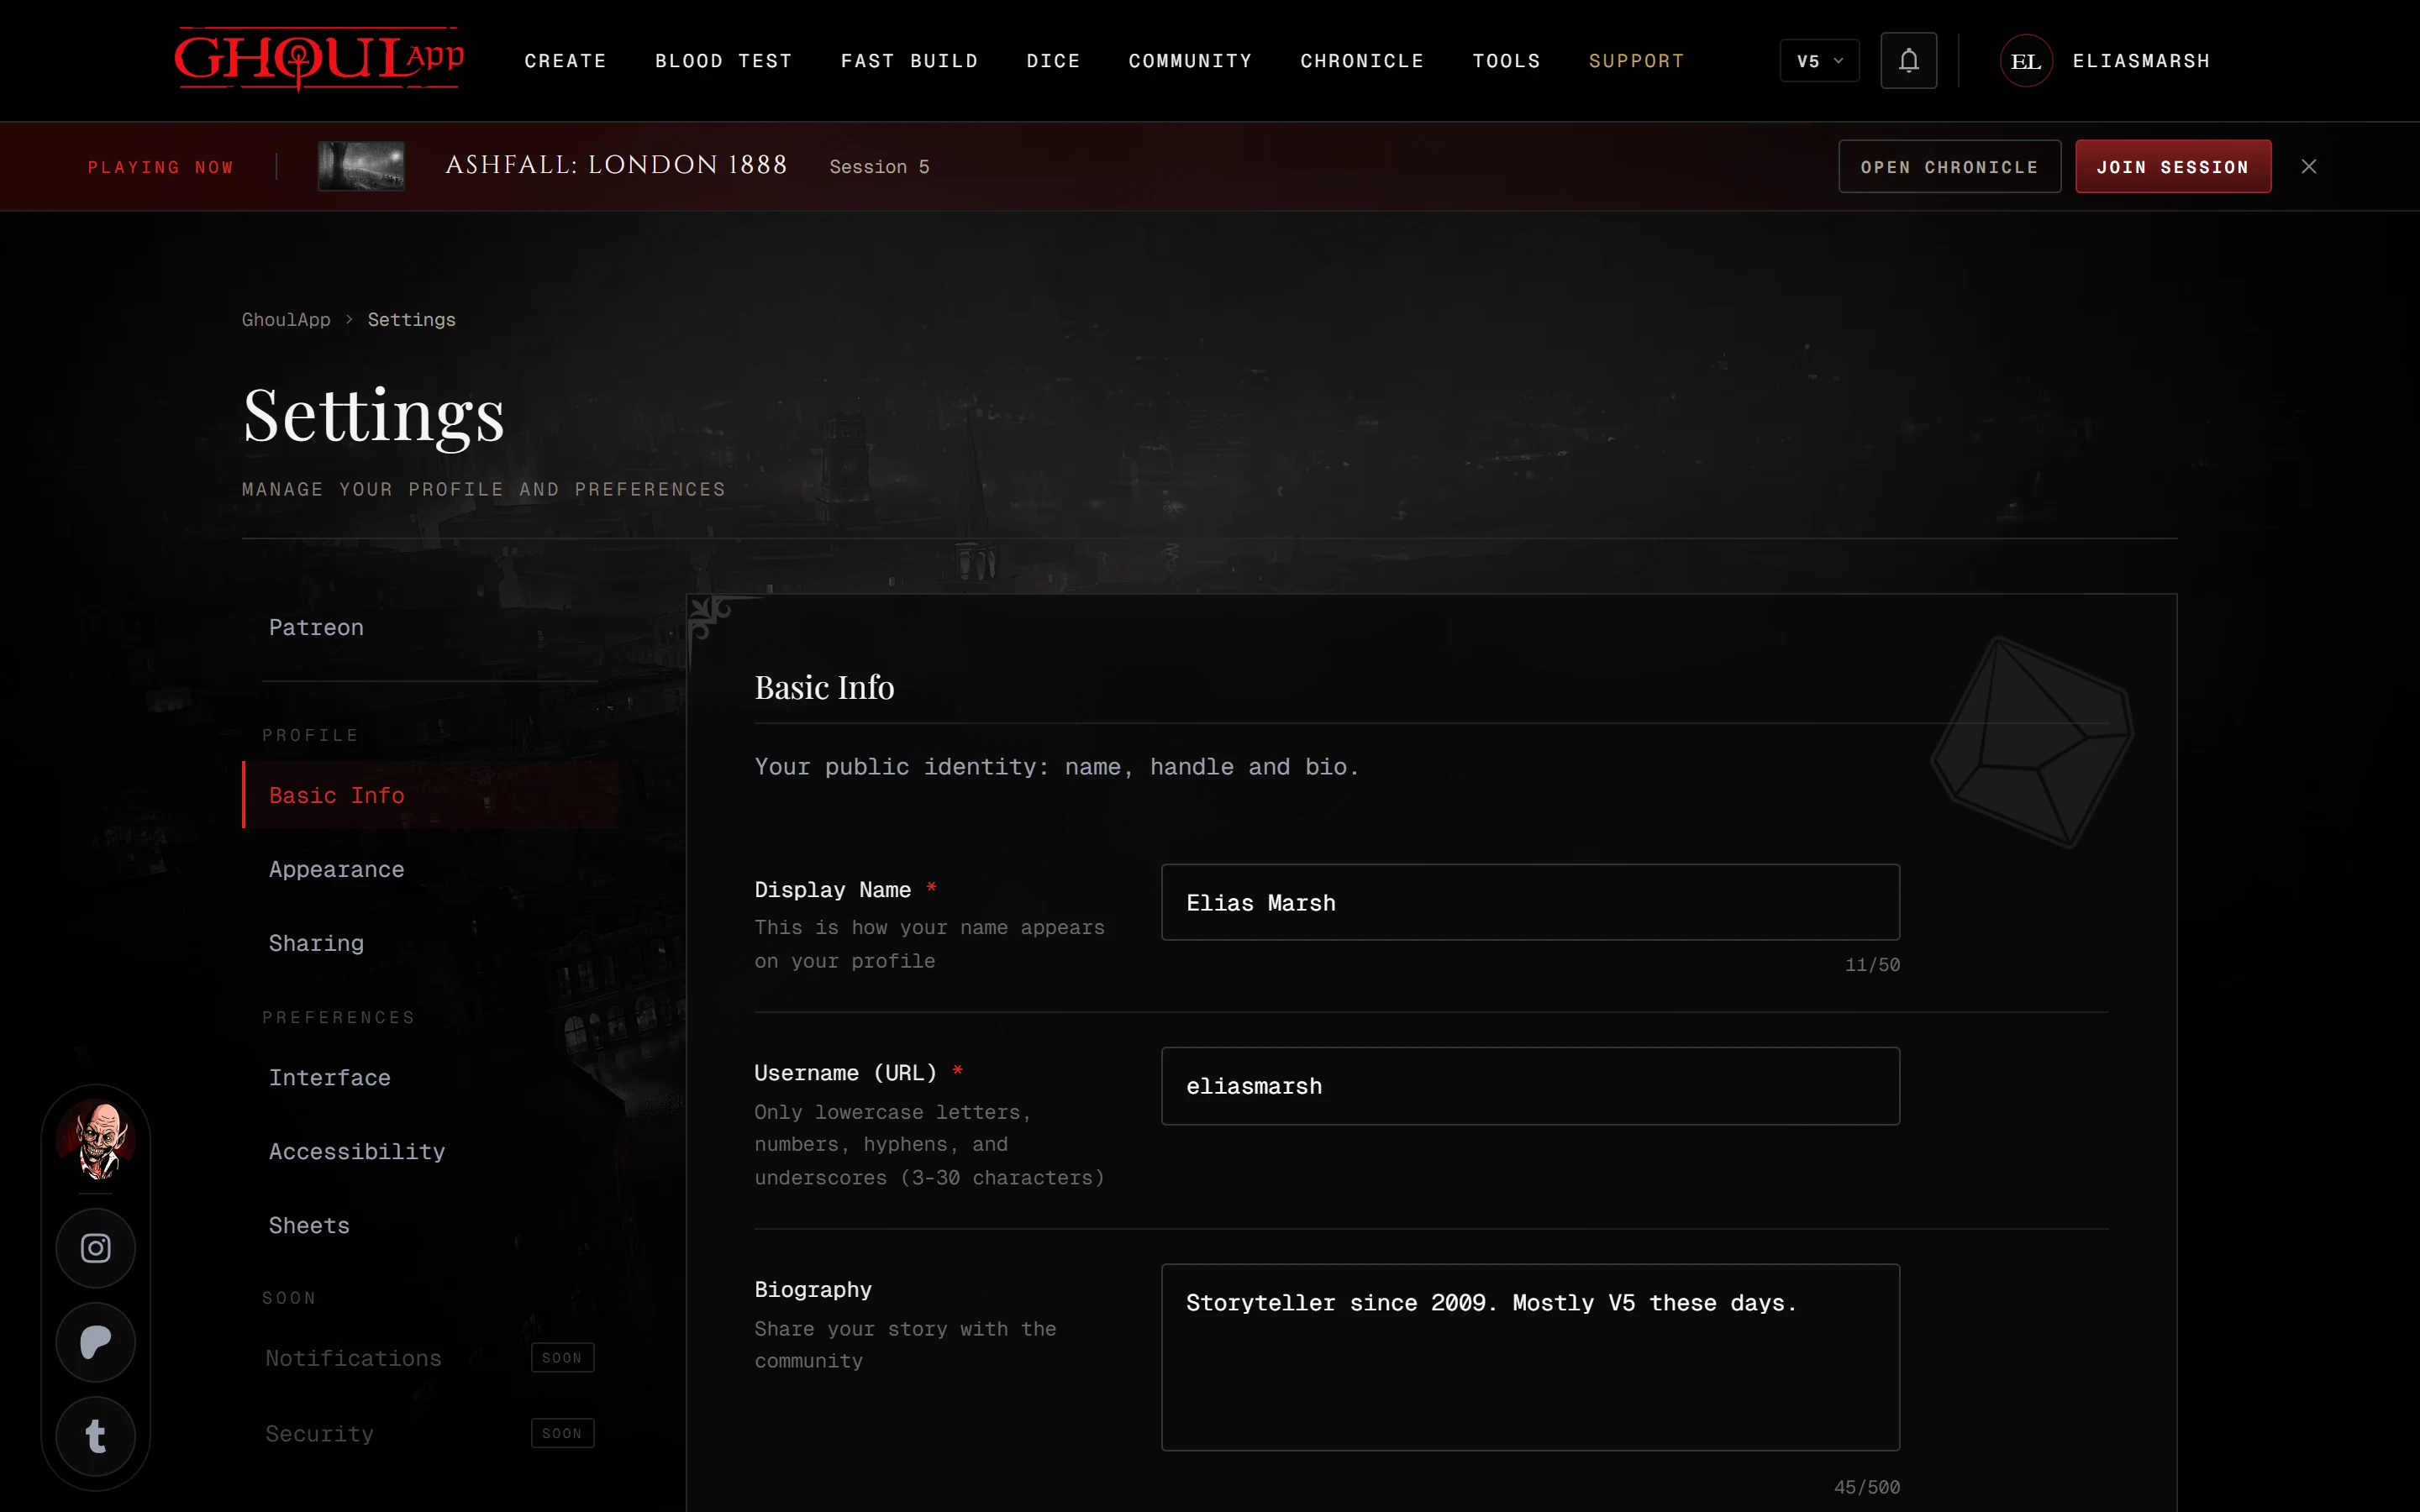Focus the Display Name input field
This screenshot has width=2420, height=1512.
1530,902
